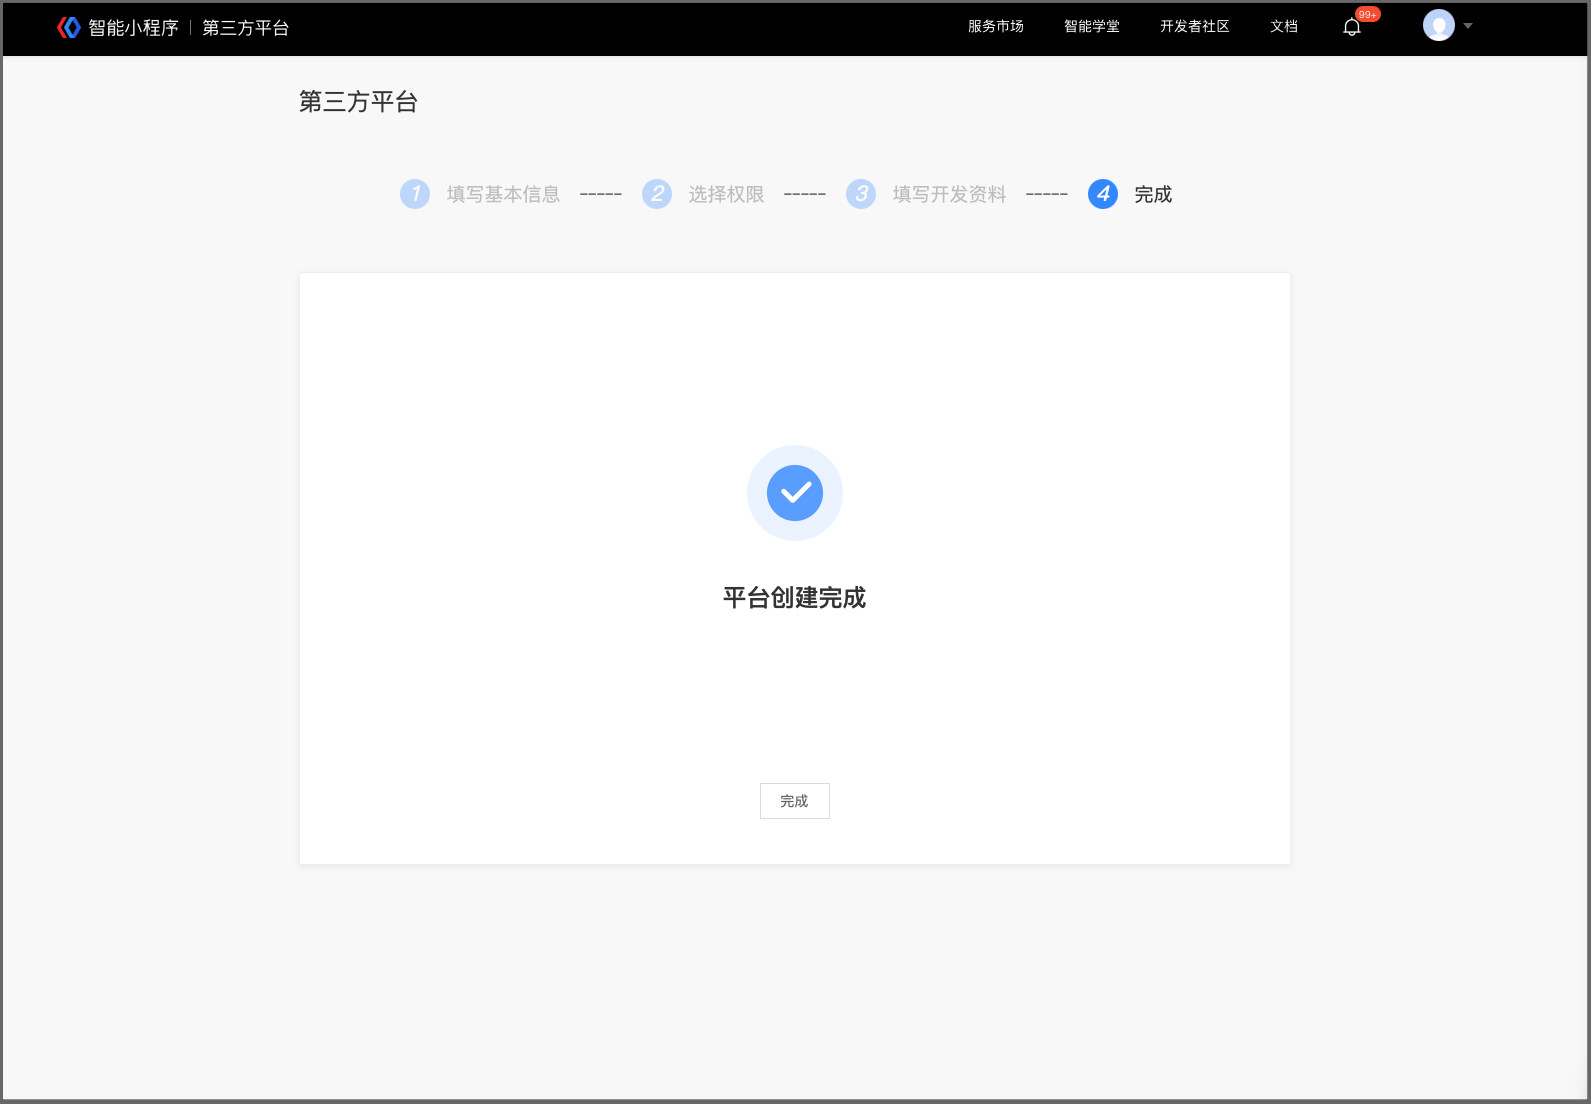Click the step 1 circle icon
Viewport: 1591px width, 1104px height.
415,194
